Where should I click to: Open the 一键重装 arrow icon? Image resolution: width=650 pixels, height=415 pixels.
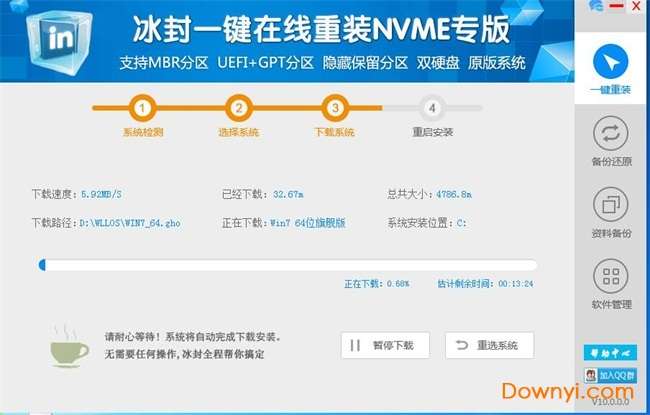(610, 62)
